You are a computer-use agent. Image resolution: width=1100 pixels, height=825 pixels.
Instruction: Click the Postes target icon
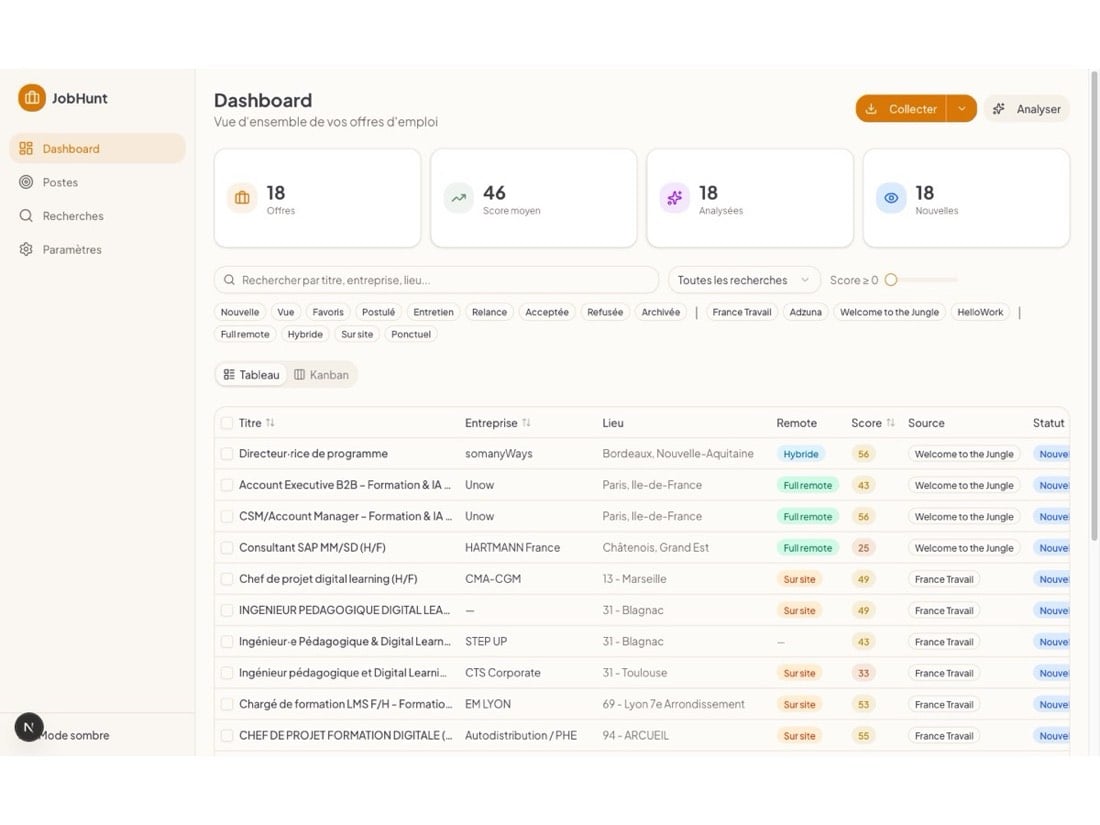click(26, 182)
